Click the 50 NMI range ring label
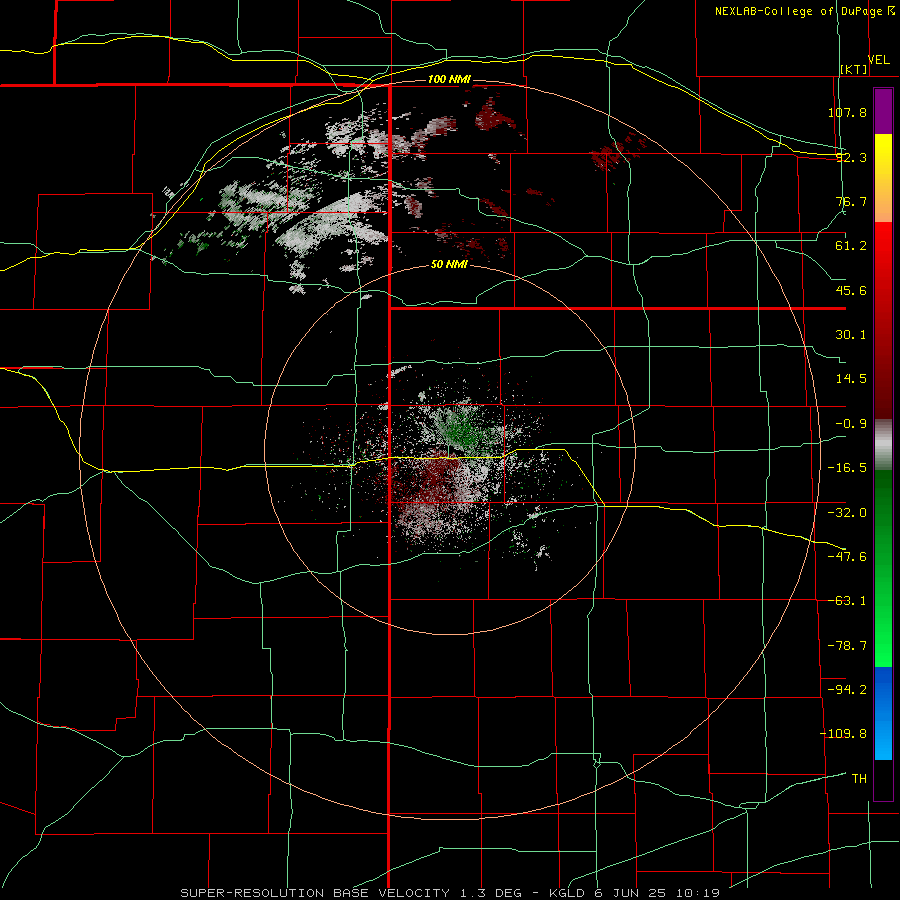 [449, 265]
